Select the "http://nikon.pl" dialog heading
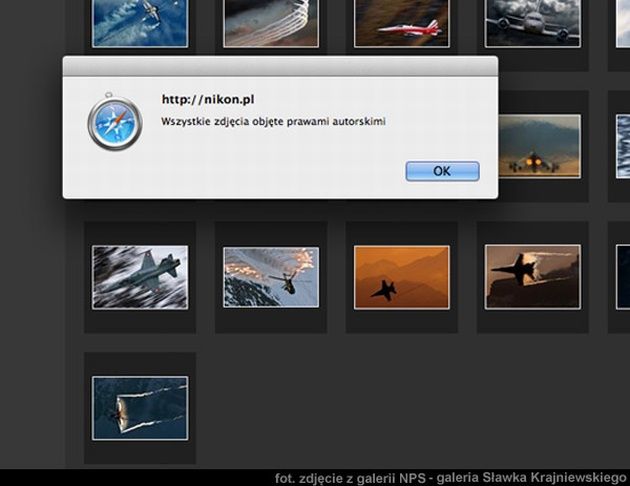The height and width of the screenshot is (486, 630). 208,99
